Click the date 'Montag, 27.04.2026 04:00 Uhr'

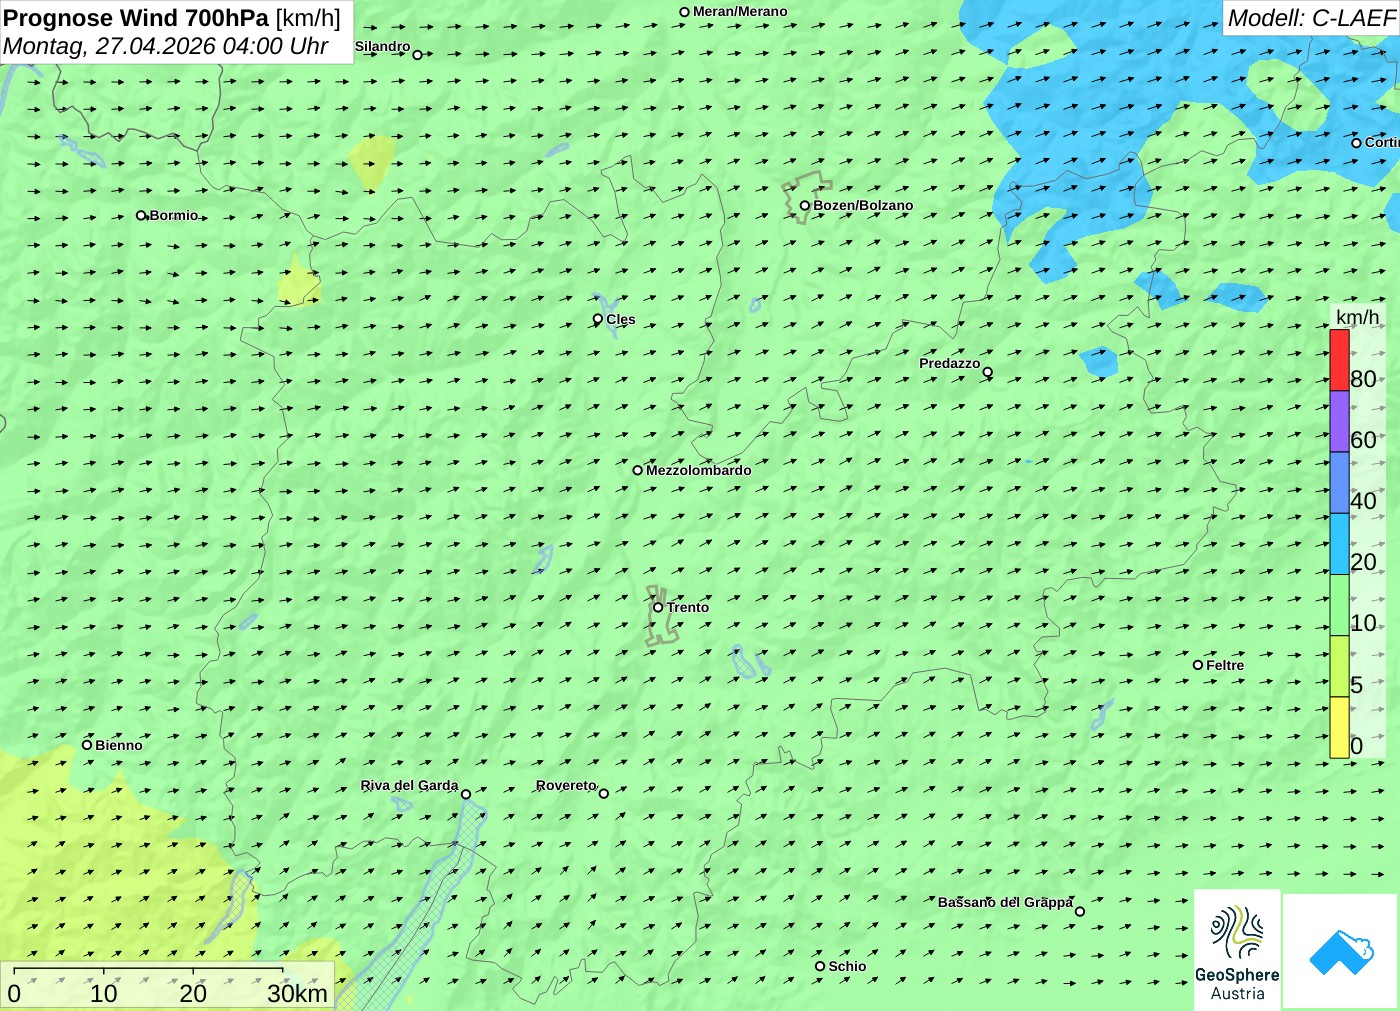(x=166, y=46)
